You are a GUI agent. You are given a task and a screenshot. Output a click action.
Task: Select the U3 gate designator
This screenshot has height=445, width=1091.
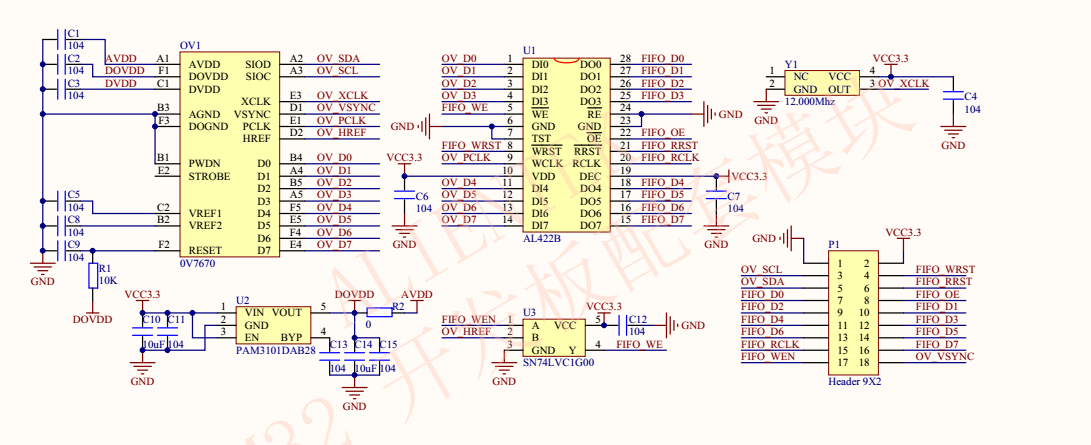tap(529, 312)
